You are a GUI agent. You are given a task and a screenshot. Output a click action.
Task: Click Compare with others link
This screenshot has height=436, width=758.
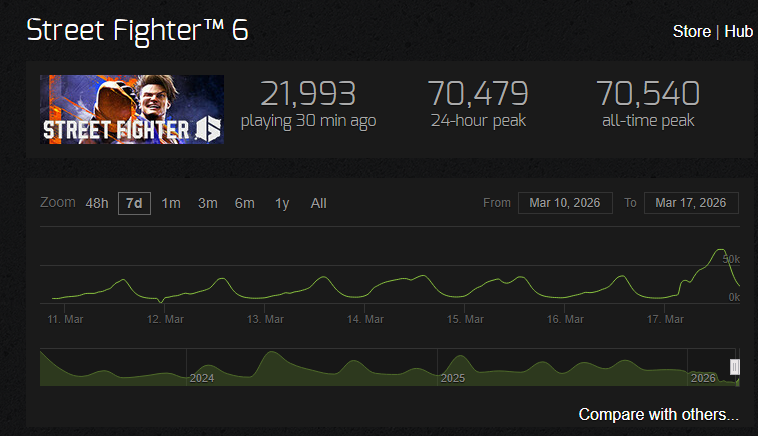[658, 414]
